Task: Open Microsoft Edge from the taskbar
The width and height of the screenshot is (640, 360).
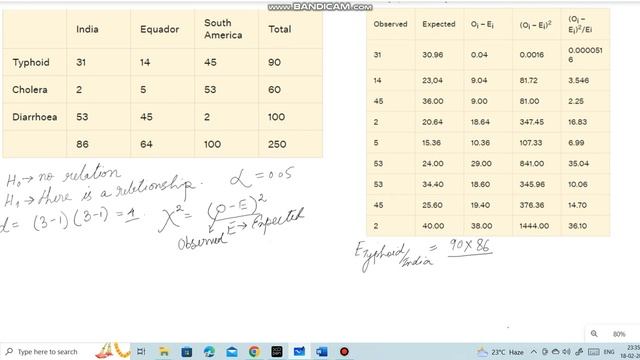Action: click(x=209, y=351)
